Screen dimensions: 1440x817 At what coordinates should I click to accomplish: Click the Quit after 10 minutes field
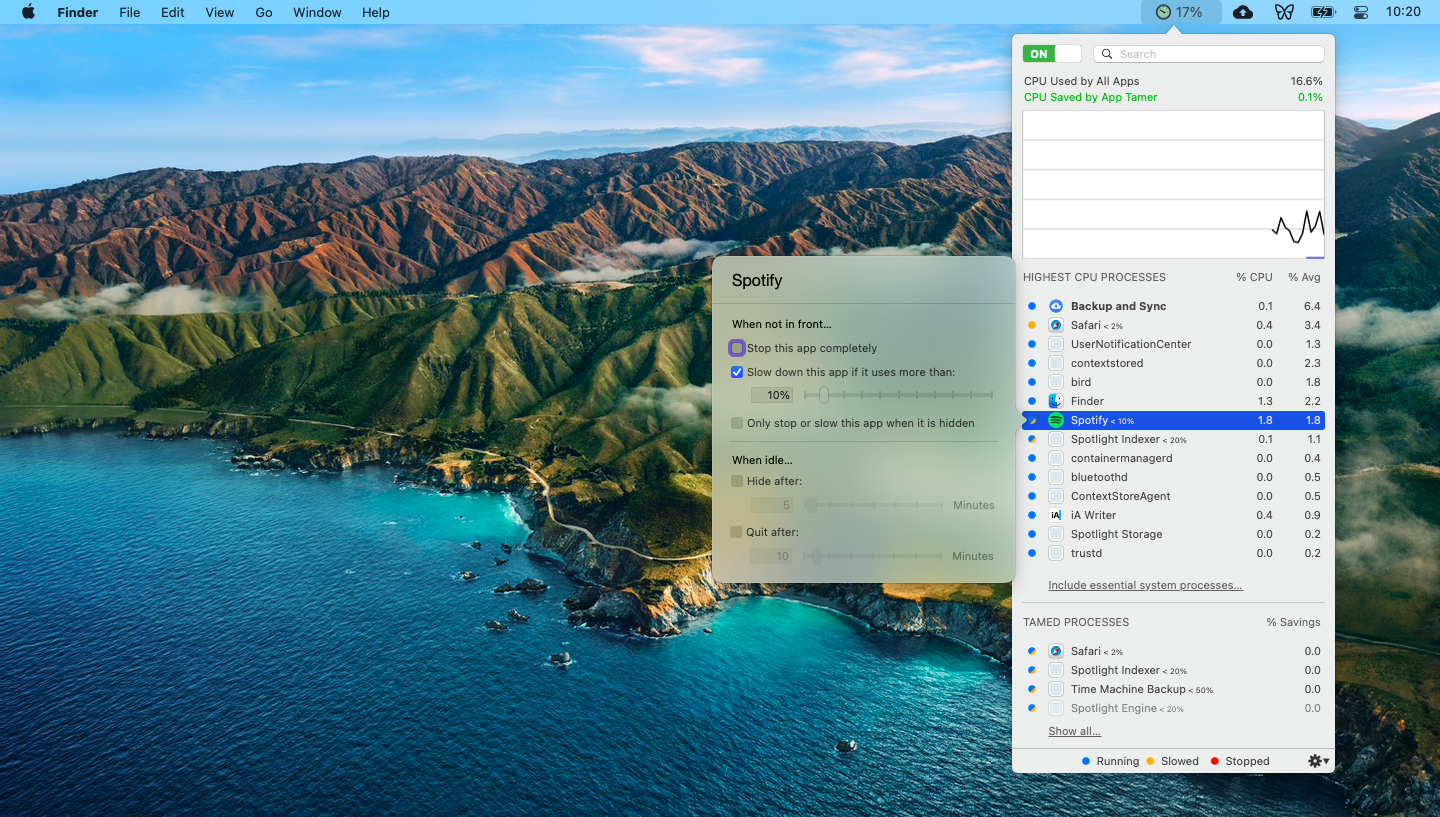coord(772,556)
